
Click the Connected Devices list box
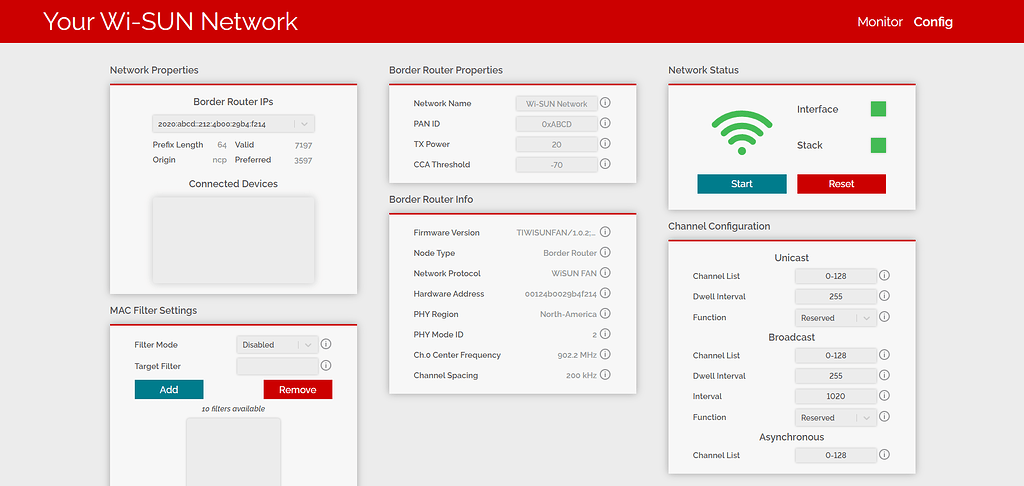pos(234,240)
